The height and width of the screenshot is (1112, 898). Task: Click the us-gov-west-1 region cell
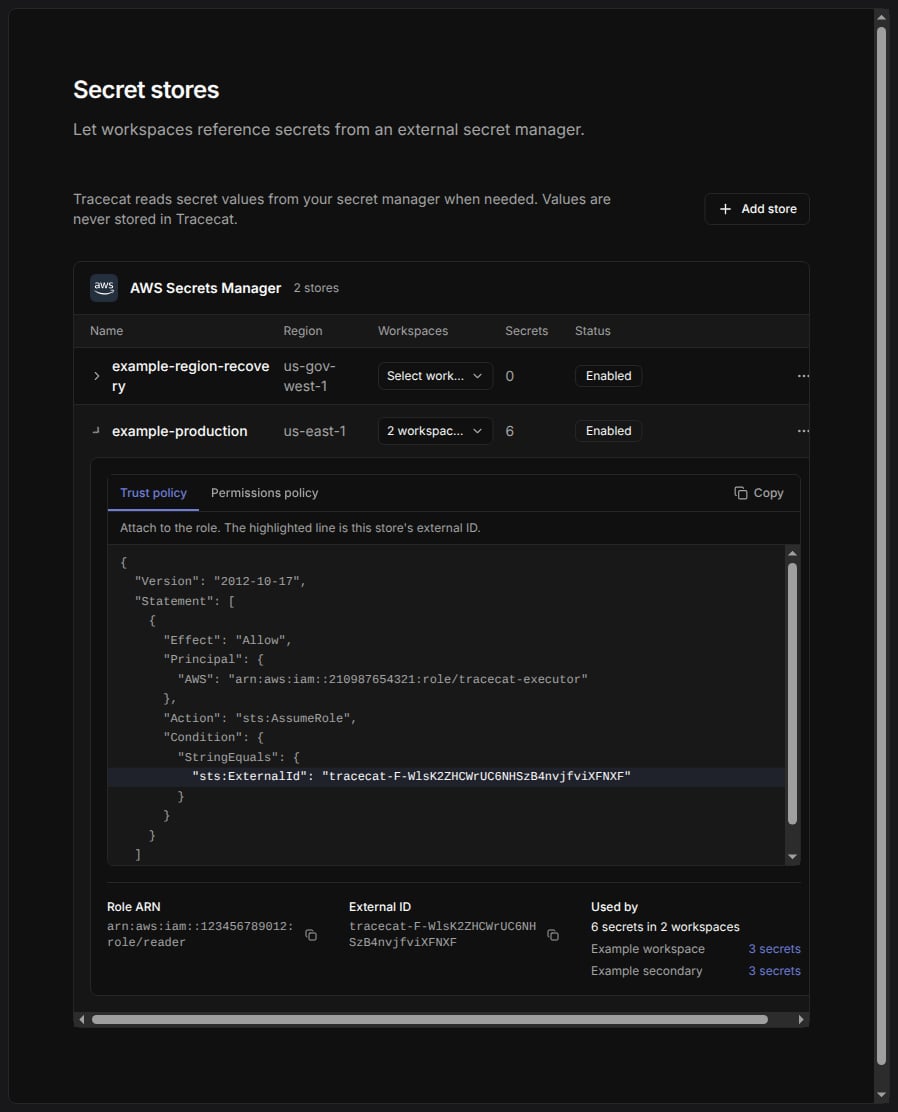tap(309, 376)
